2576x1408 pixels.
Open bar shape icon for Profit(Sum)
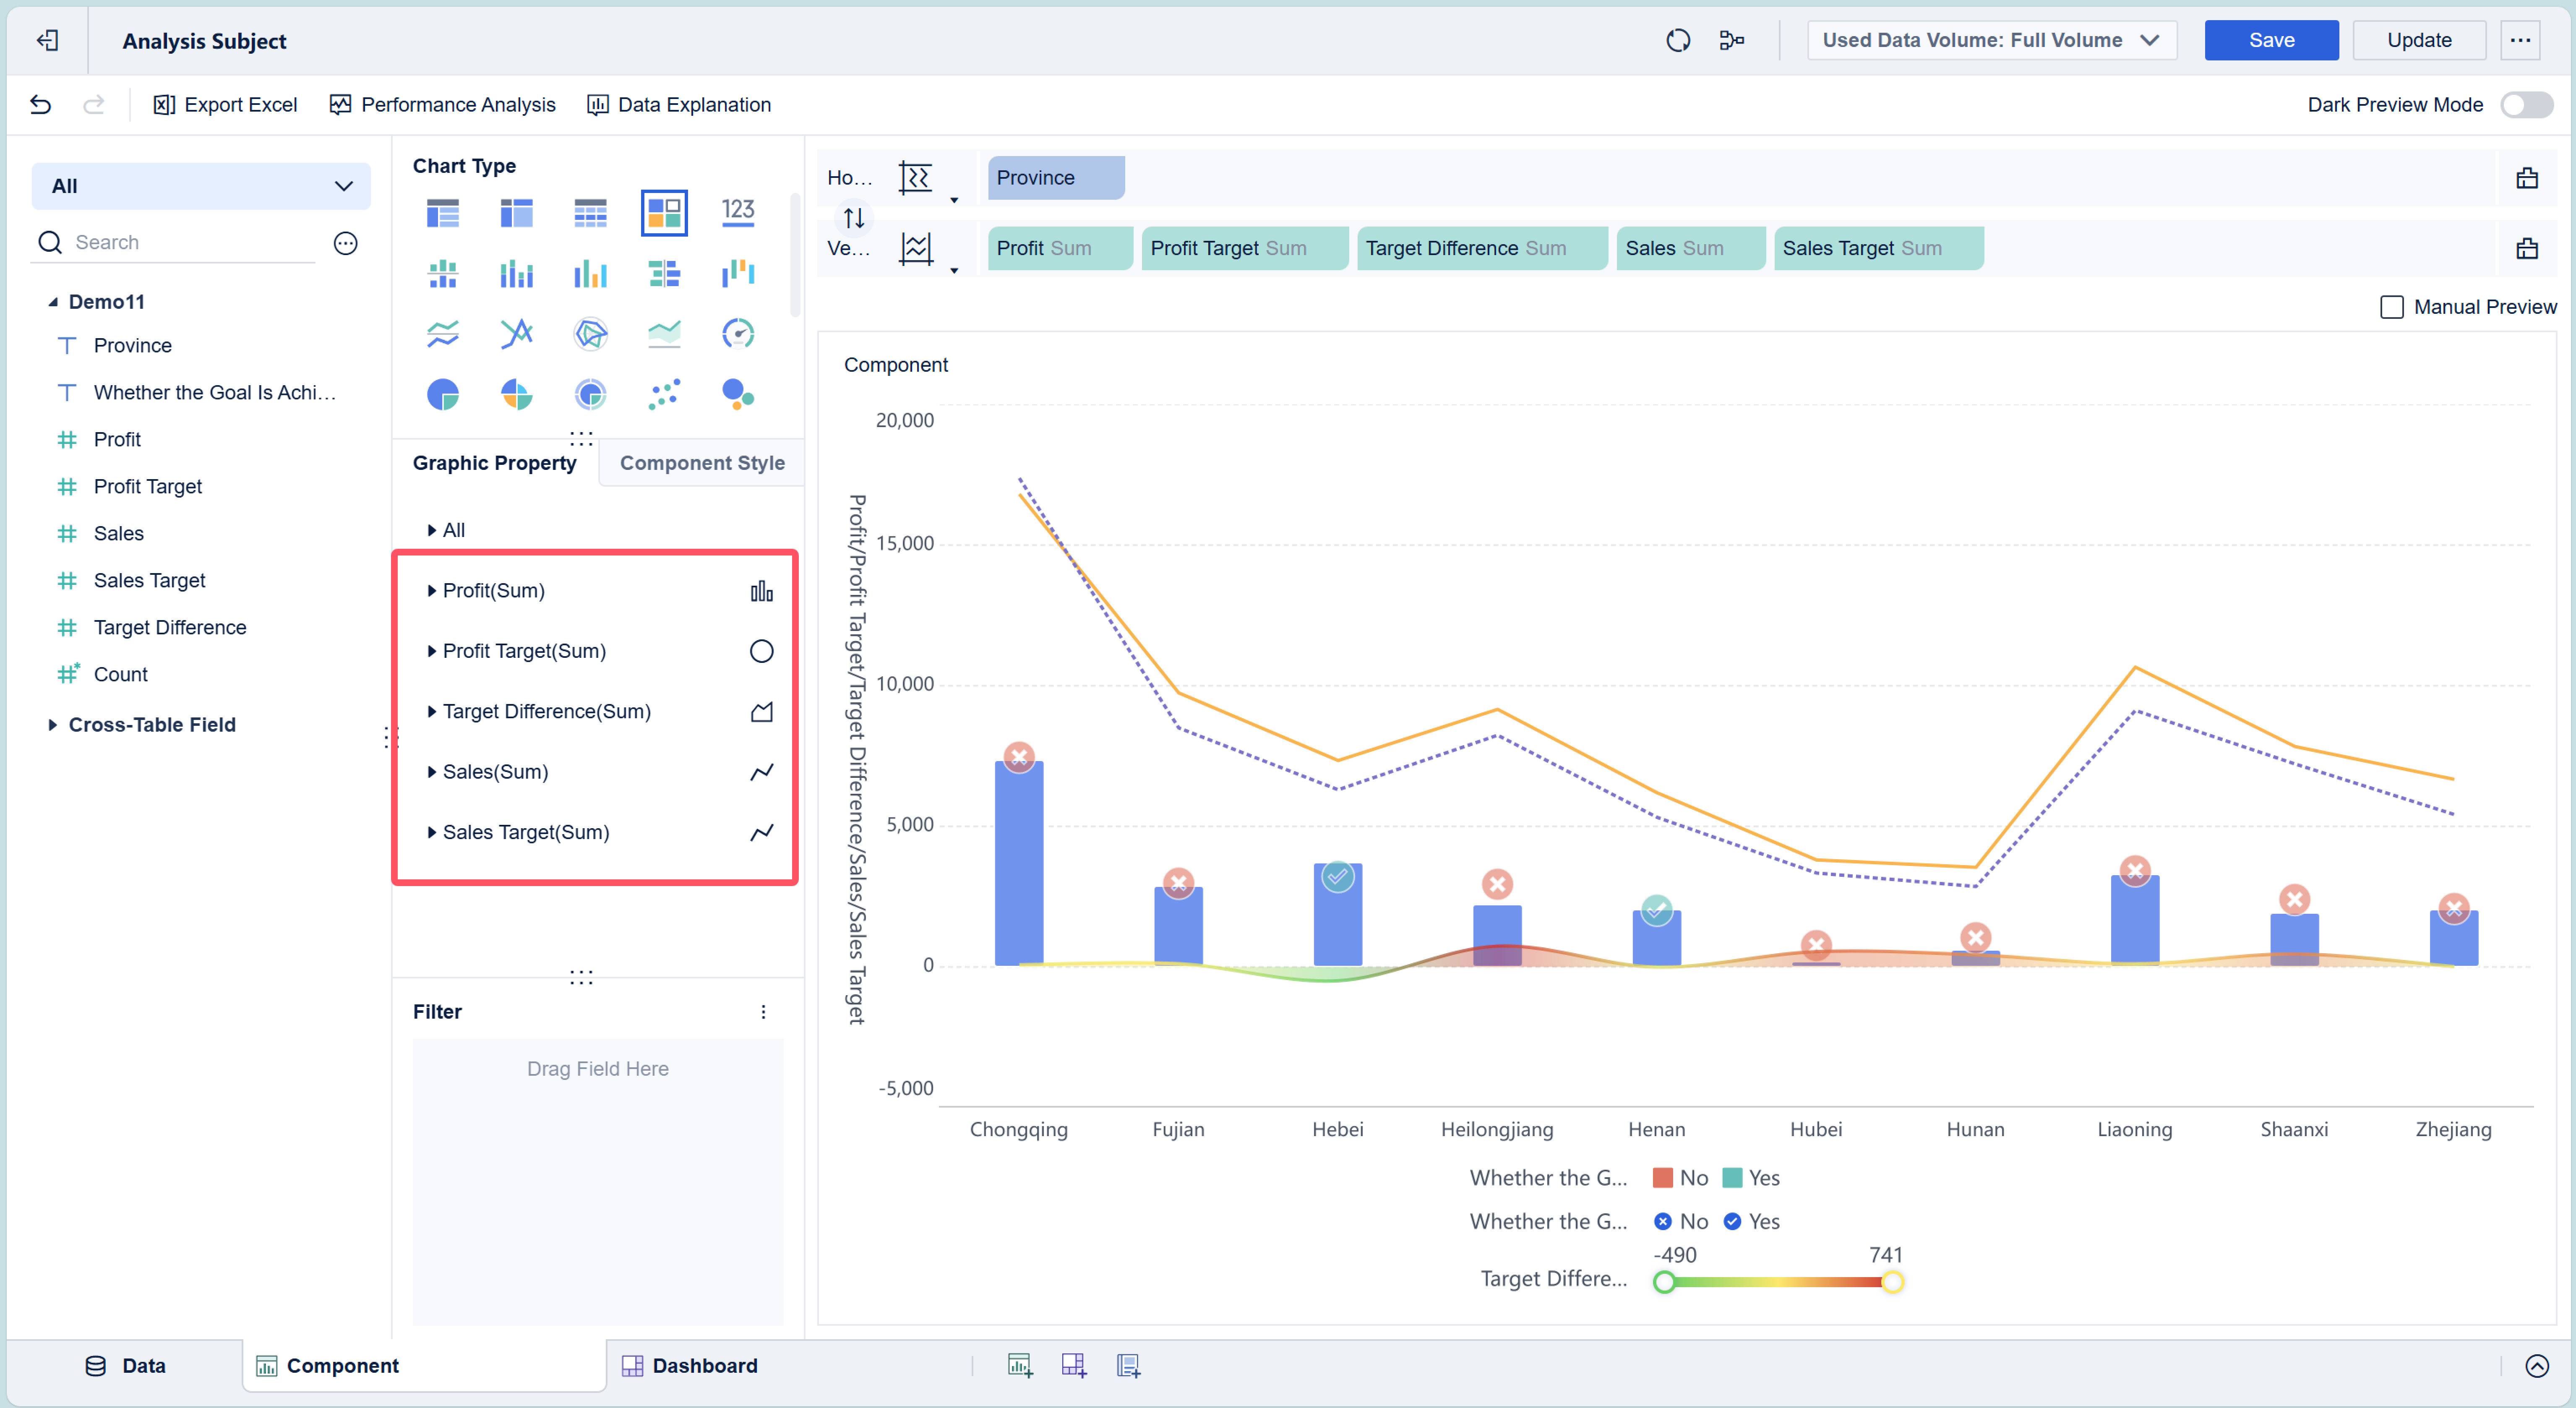761,591
